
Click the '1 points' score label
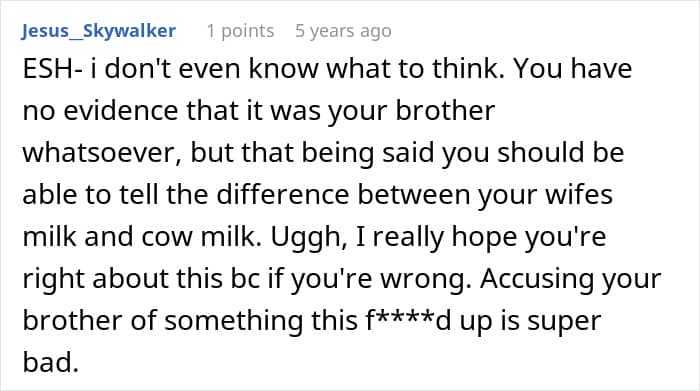pyautogui.click(x=240, y=31)
